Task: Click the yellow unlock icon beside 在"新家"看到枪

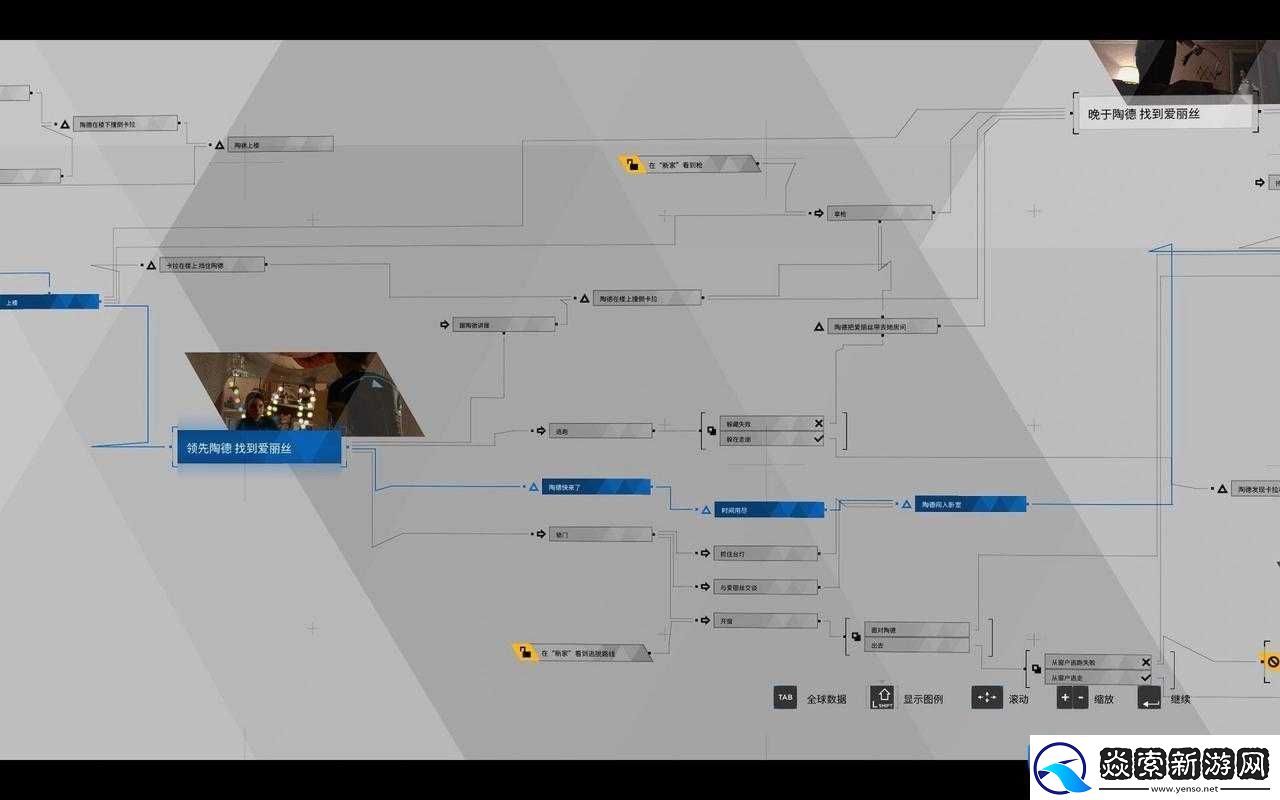Action: tap(631, 164)
